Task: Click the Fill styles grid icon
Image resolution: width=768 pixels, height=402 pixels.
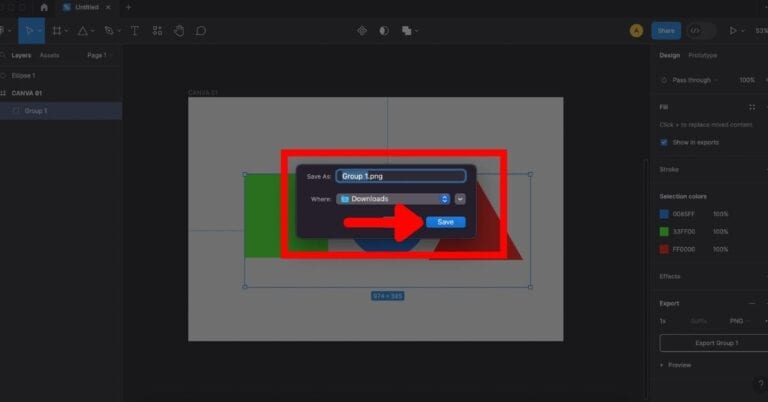Action: 752,107
